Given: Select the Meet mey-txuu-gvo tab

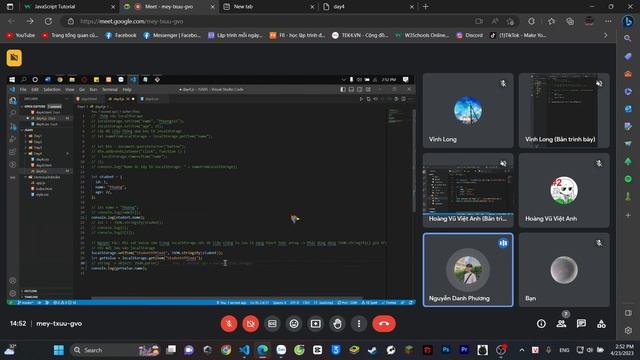Looking at the screenshot, I should 169,7.
